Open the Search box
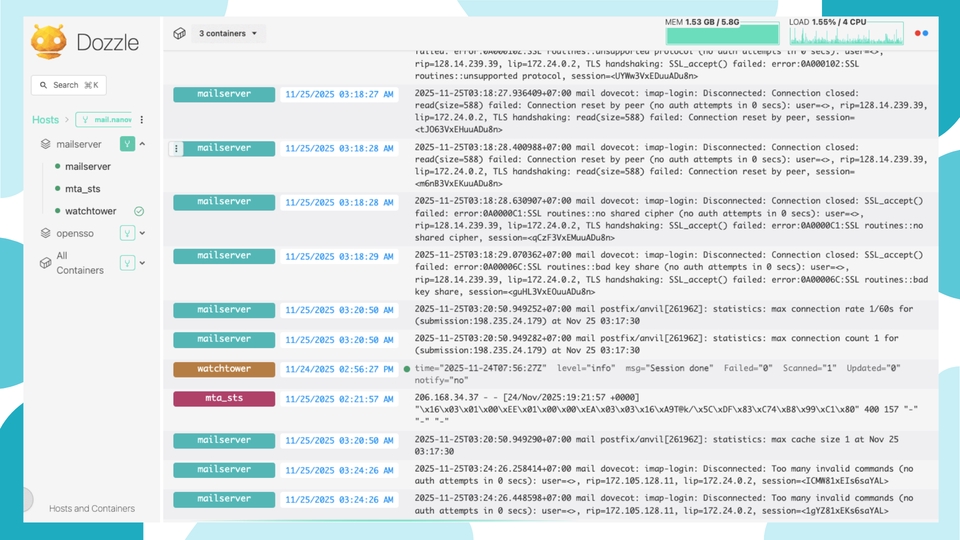This screenshot has width=960, height=540. 69,85
